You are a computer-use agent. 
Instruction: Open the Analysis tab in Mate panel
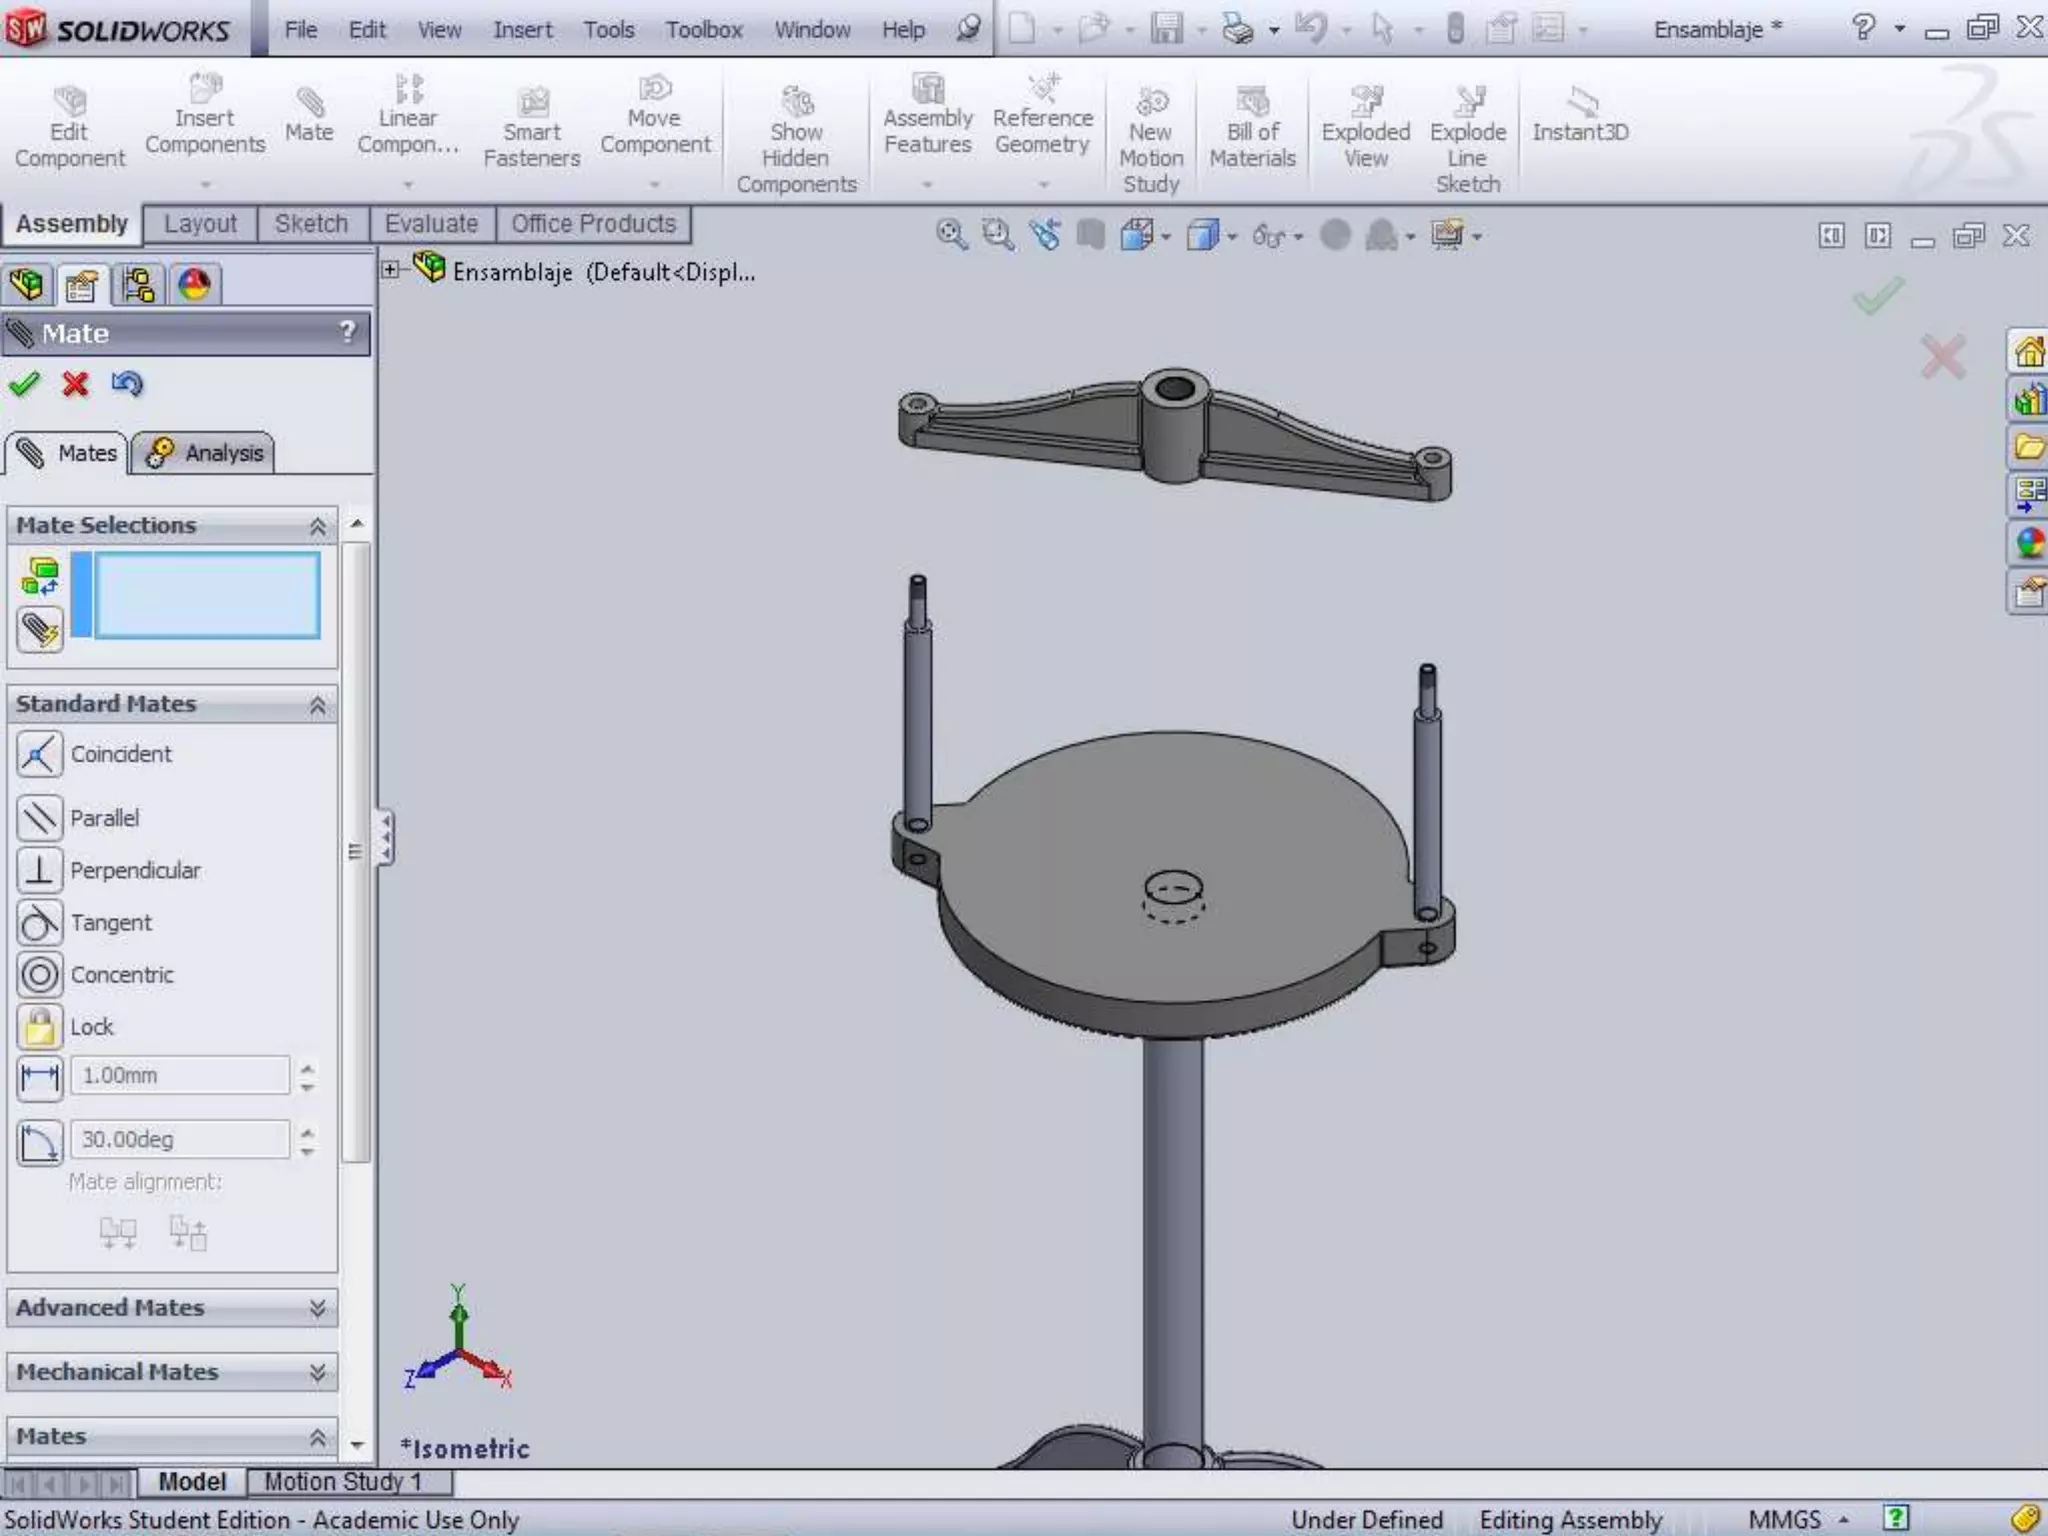204,453
